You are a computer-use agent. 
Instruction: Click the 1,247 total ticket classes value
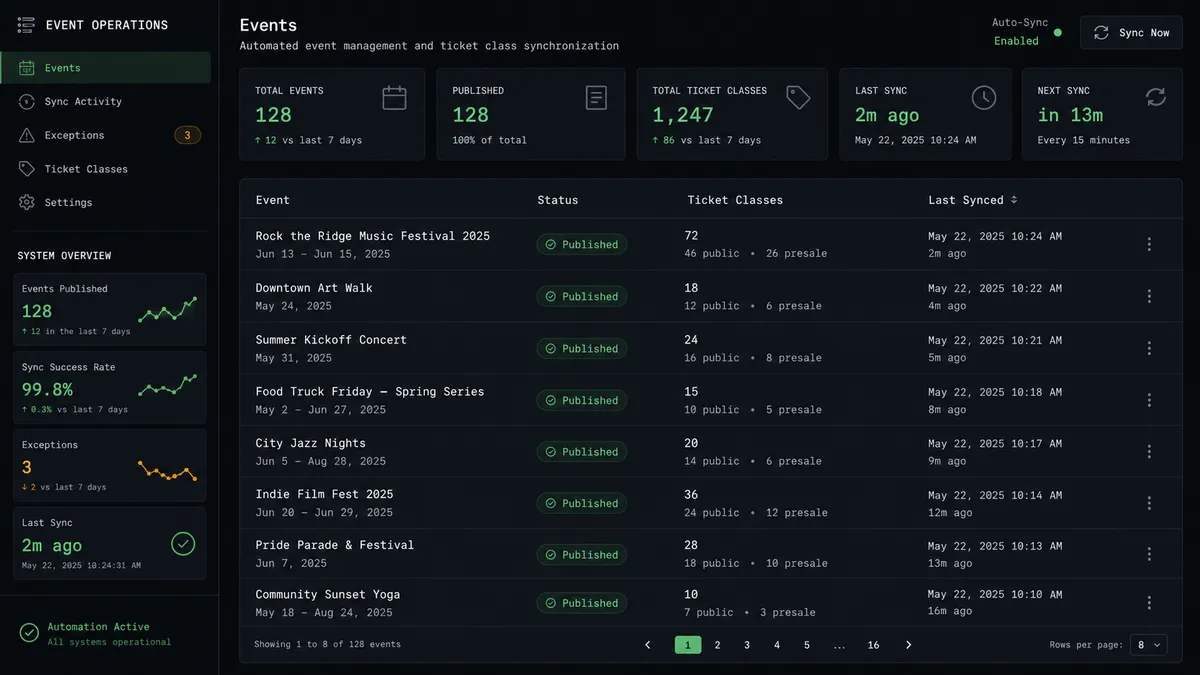(683, 115)
